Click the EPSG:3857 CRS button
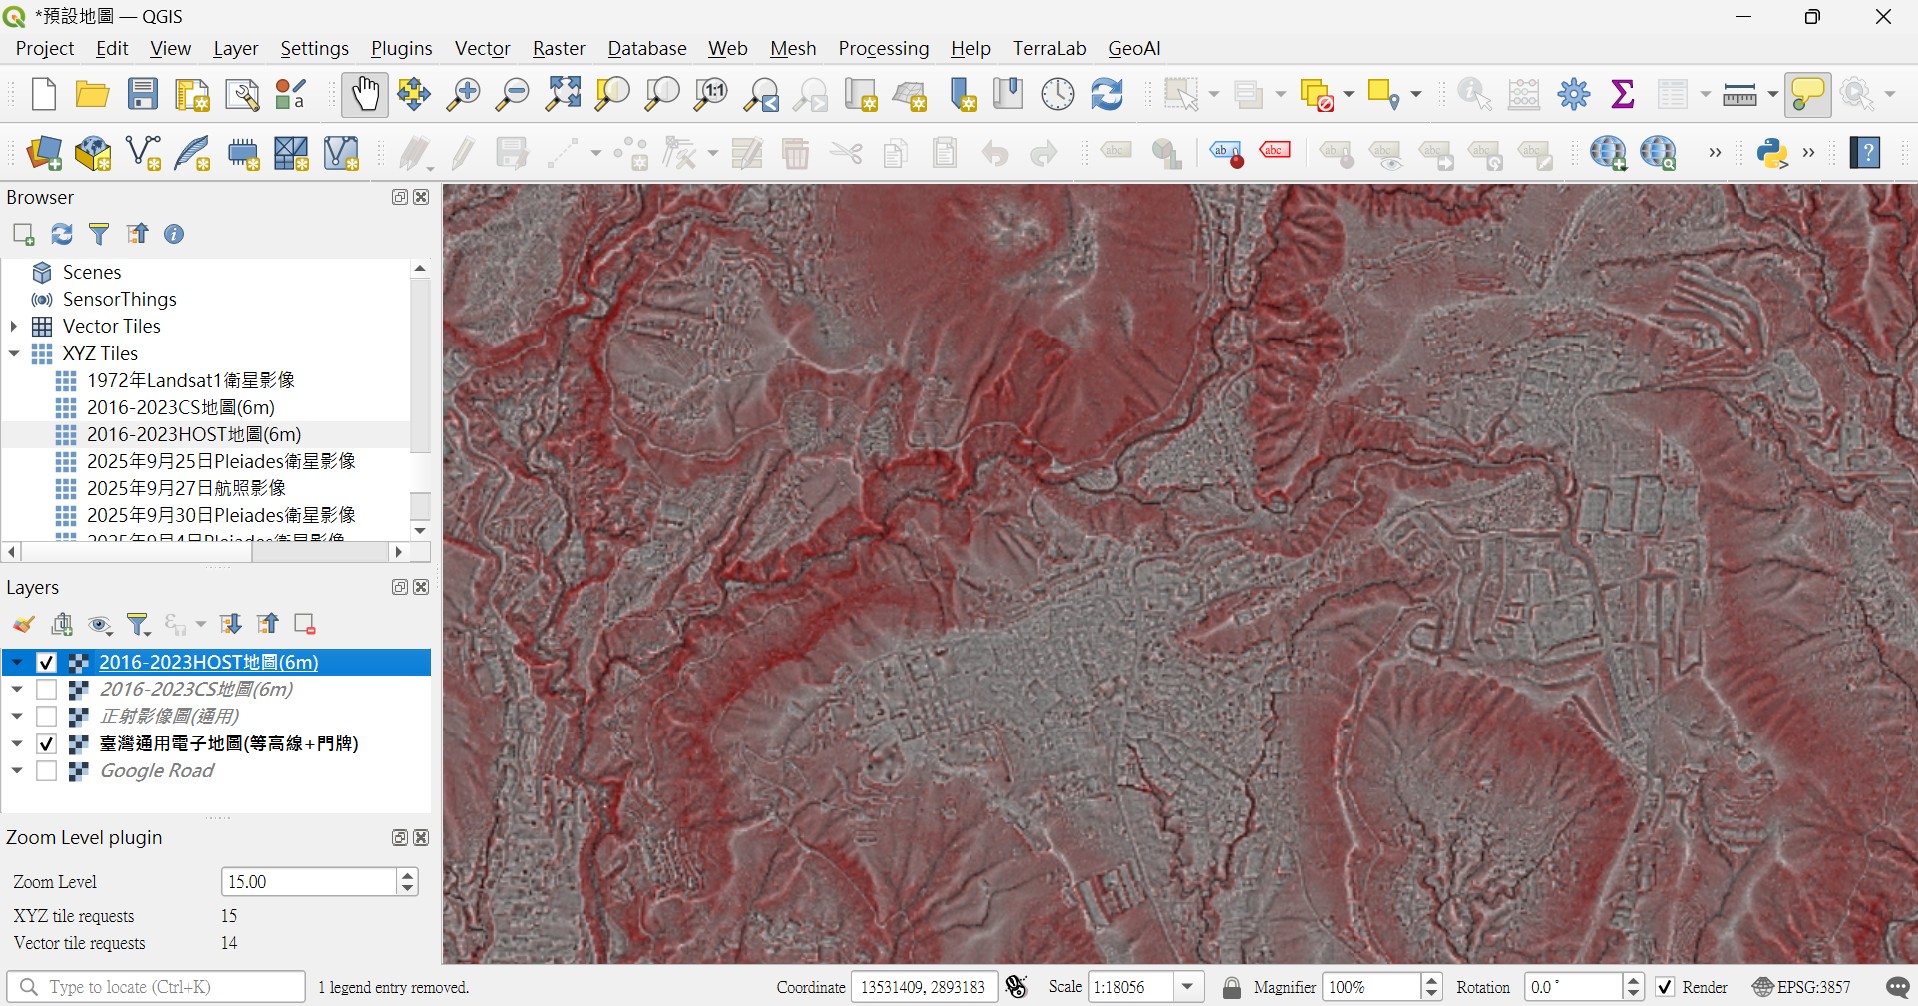This screenshot has height=1006, width=1918. [1803, 987]
